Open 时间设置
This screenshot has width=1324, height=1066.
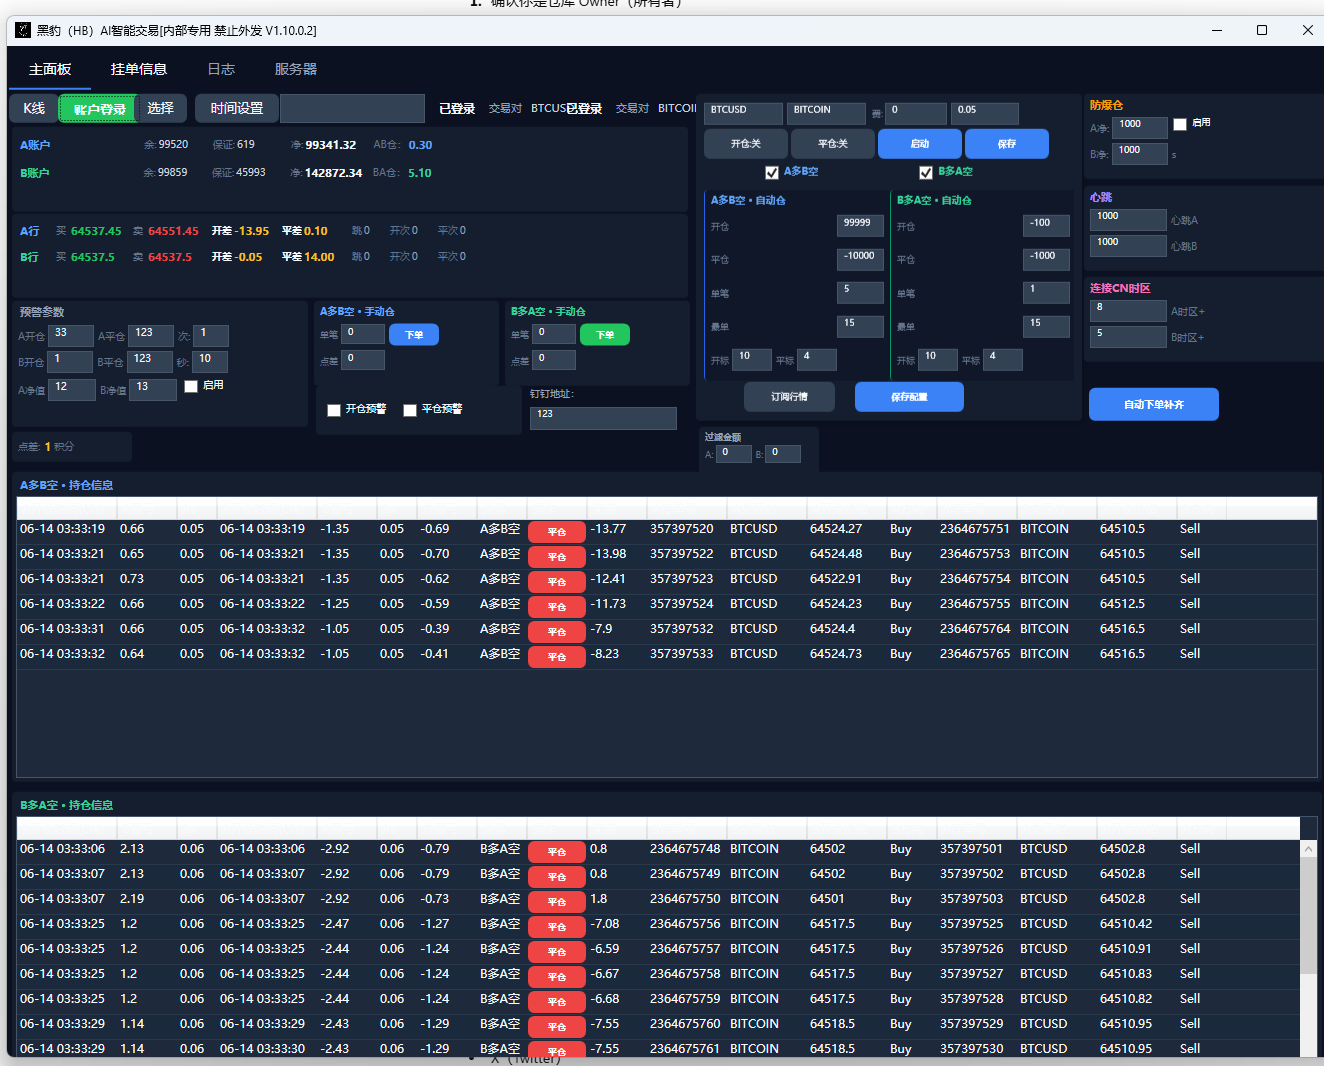tap(237, 108)
